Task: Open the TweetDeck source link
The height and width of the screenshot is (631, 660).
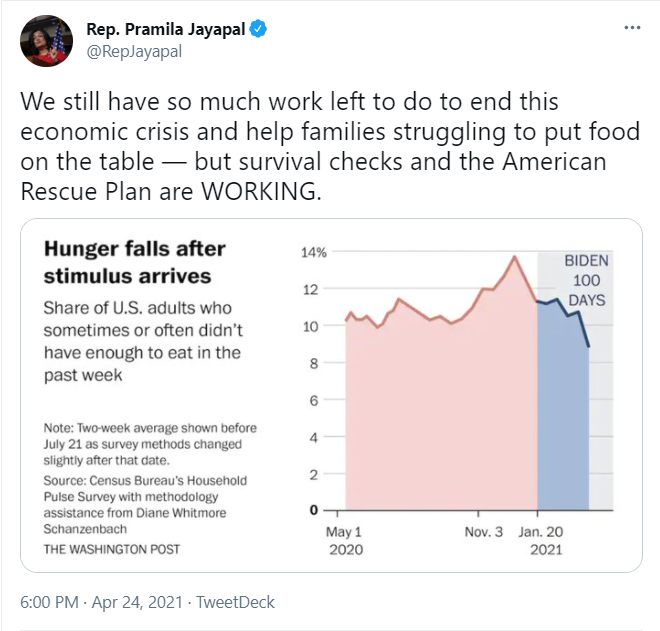Action: tap(235, 602)
